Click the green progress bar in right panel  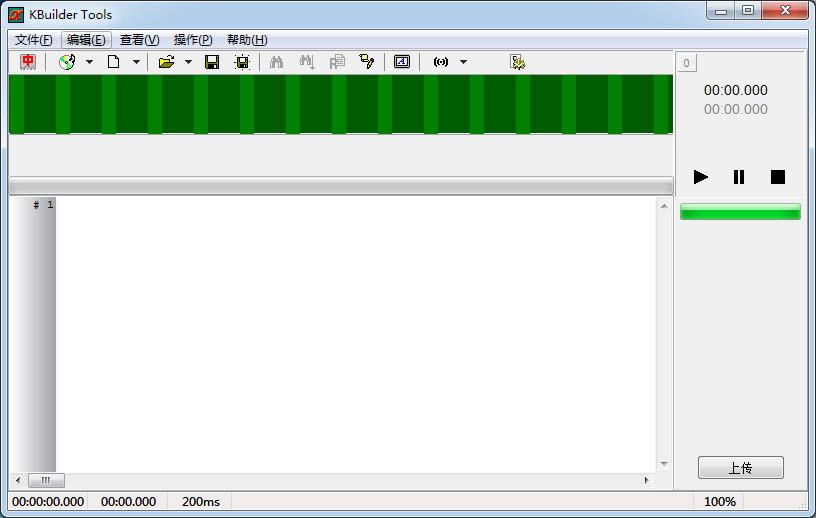pyautogui.click(x=740, y=212)
